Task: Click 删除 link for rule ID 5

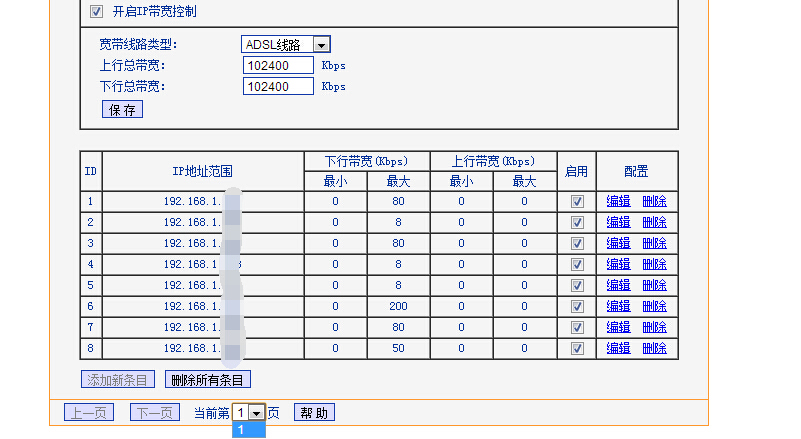Action: [x=654, y=285]
